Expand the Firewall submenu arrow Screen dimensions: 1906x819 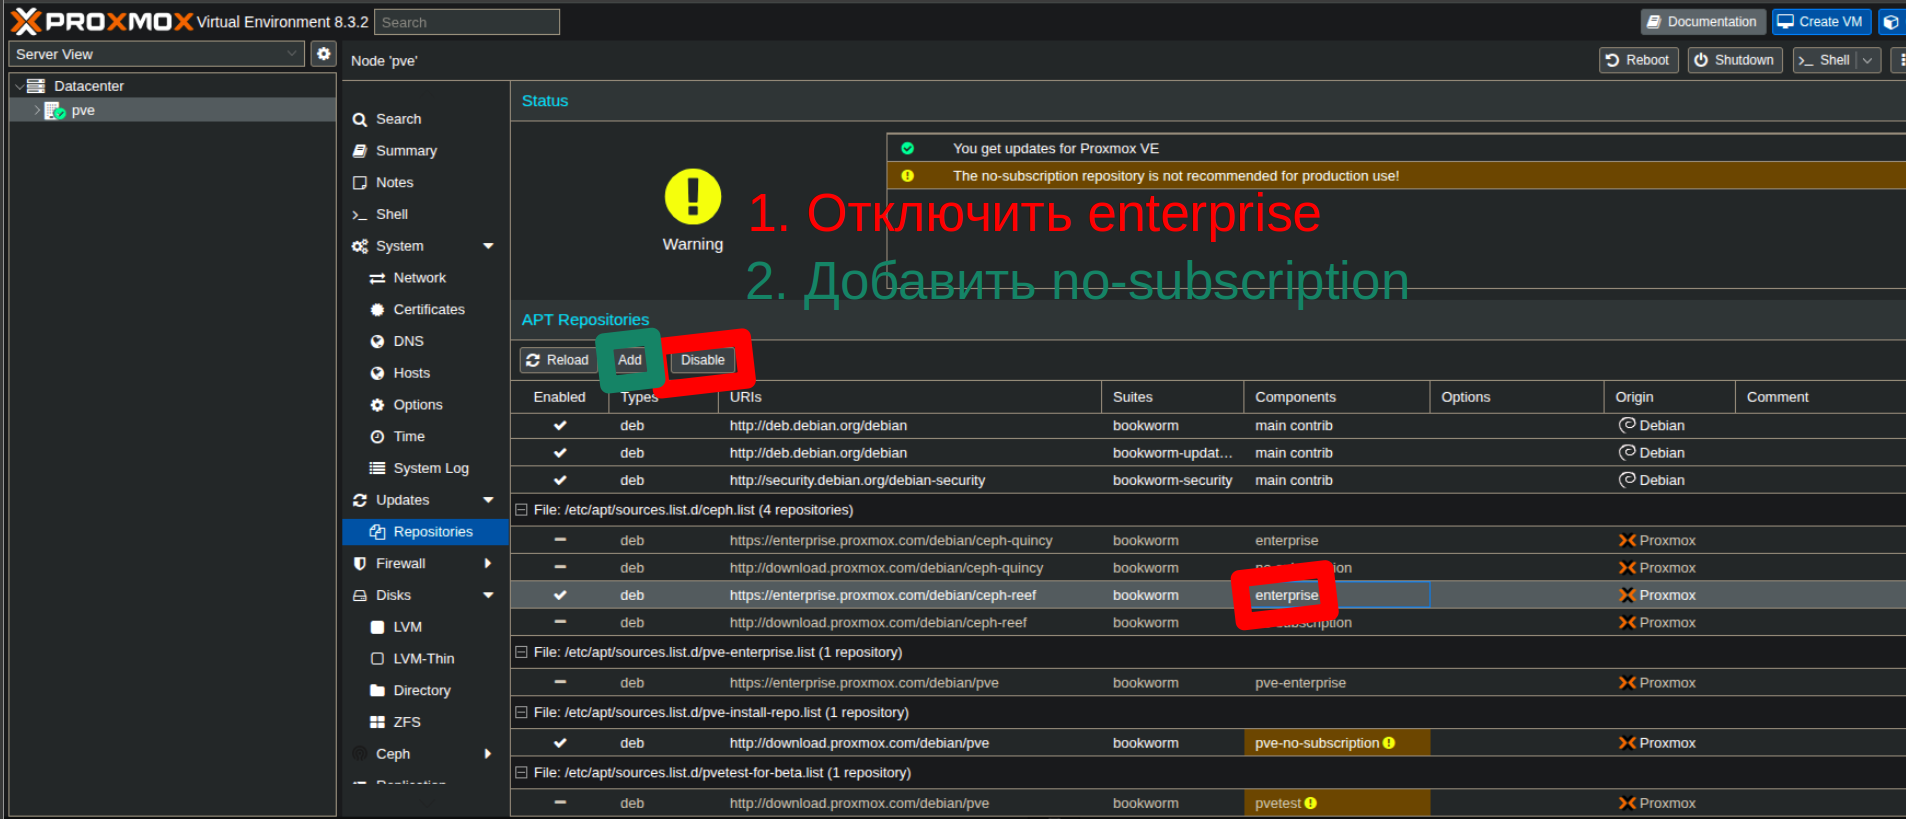488,564
